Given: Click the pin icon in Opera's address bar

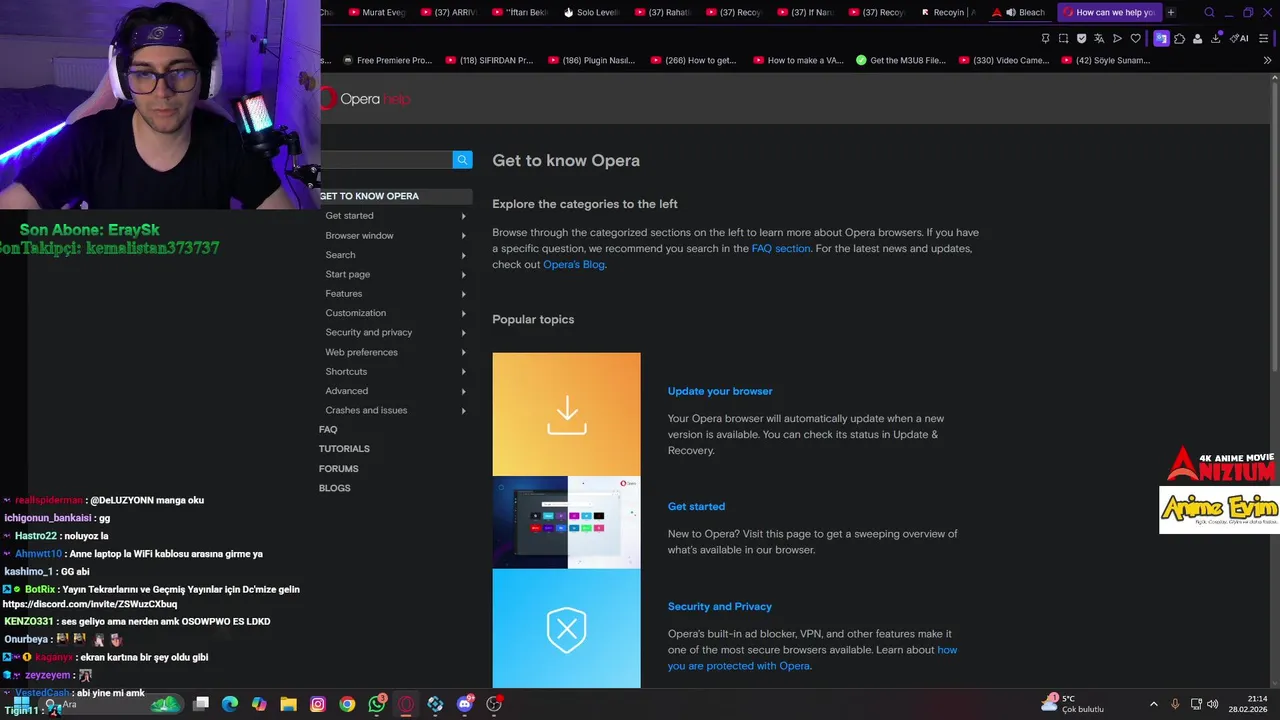Looking at the screenshot, I should coord(1045,39).
